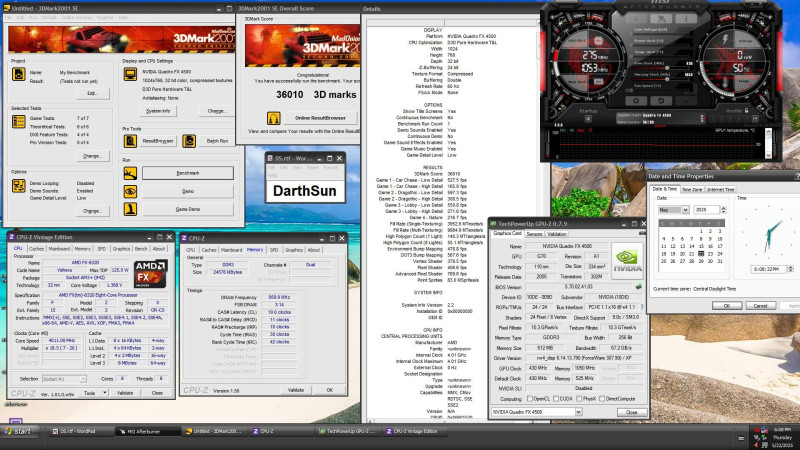
Task: Open the Validation tab in GPU-Z
Action: pos(557,234)
